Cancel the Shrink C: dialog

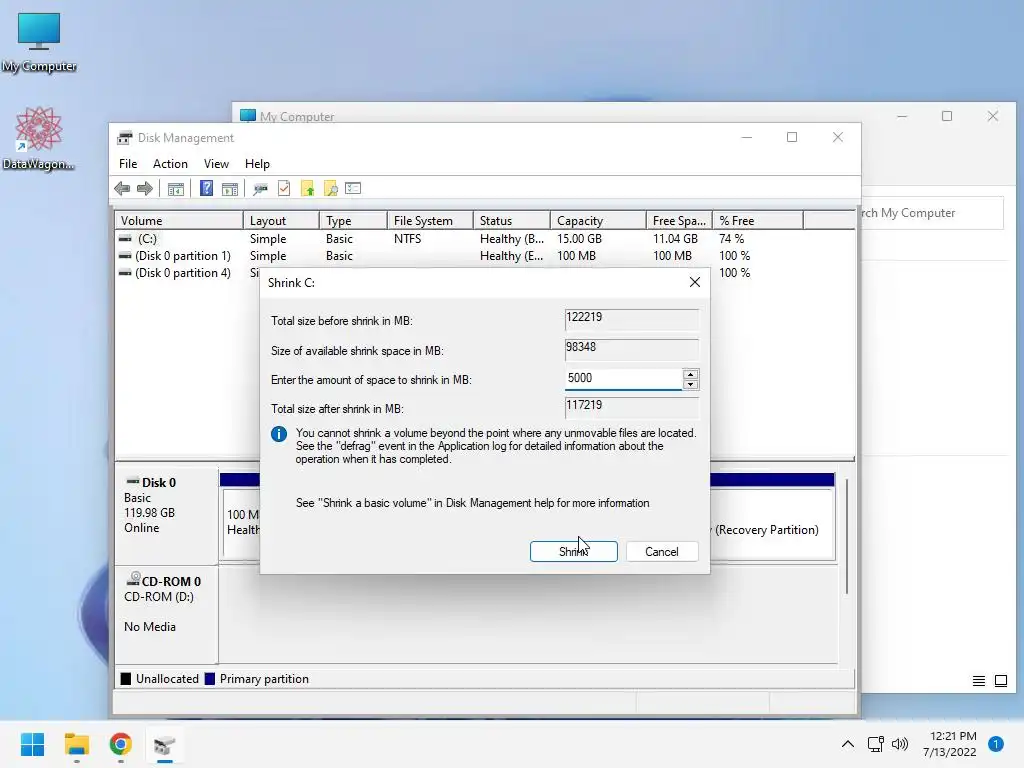(662, 551)
